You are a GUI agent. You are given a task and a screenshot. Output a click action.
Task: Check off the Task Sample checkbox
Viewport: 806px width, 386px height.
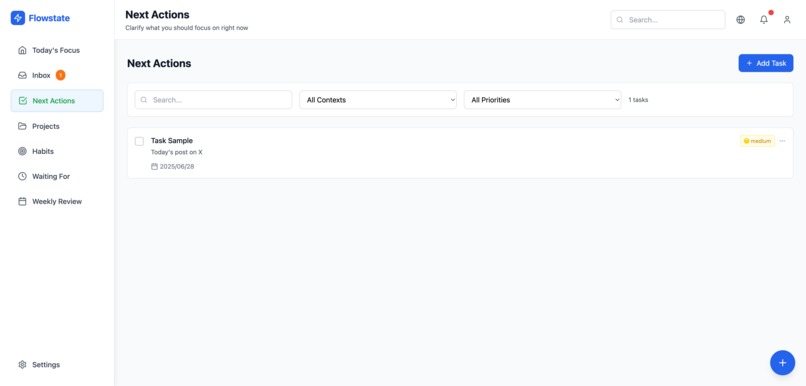[x=139, y=141]
